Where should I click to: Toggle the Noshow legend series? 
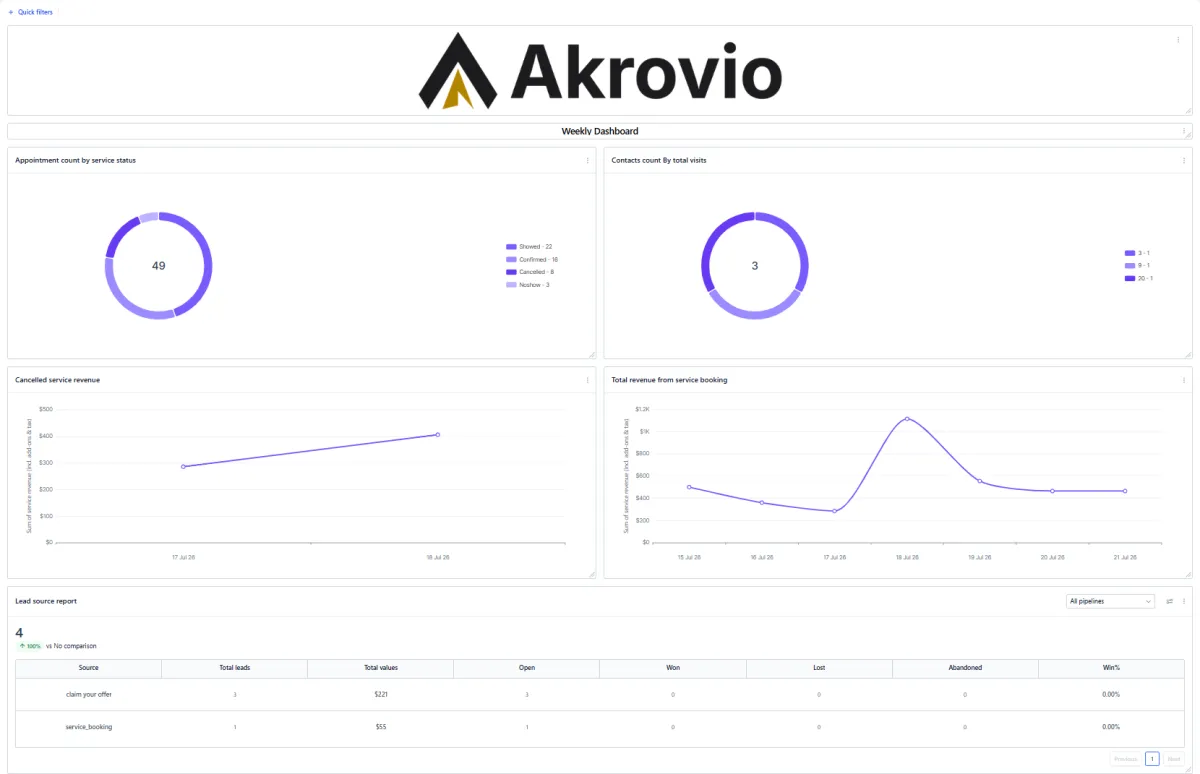[528, 285]
